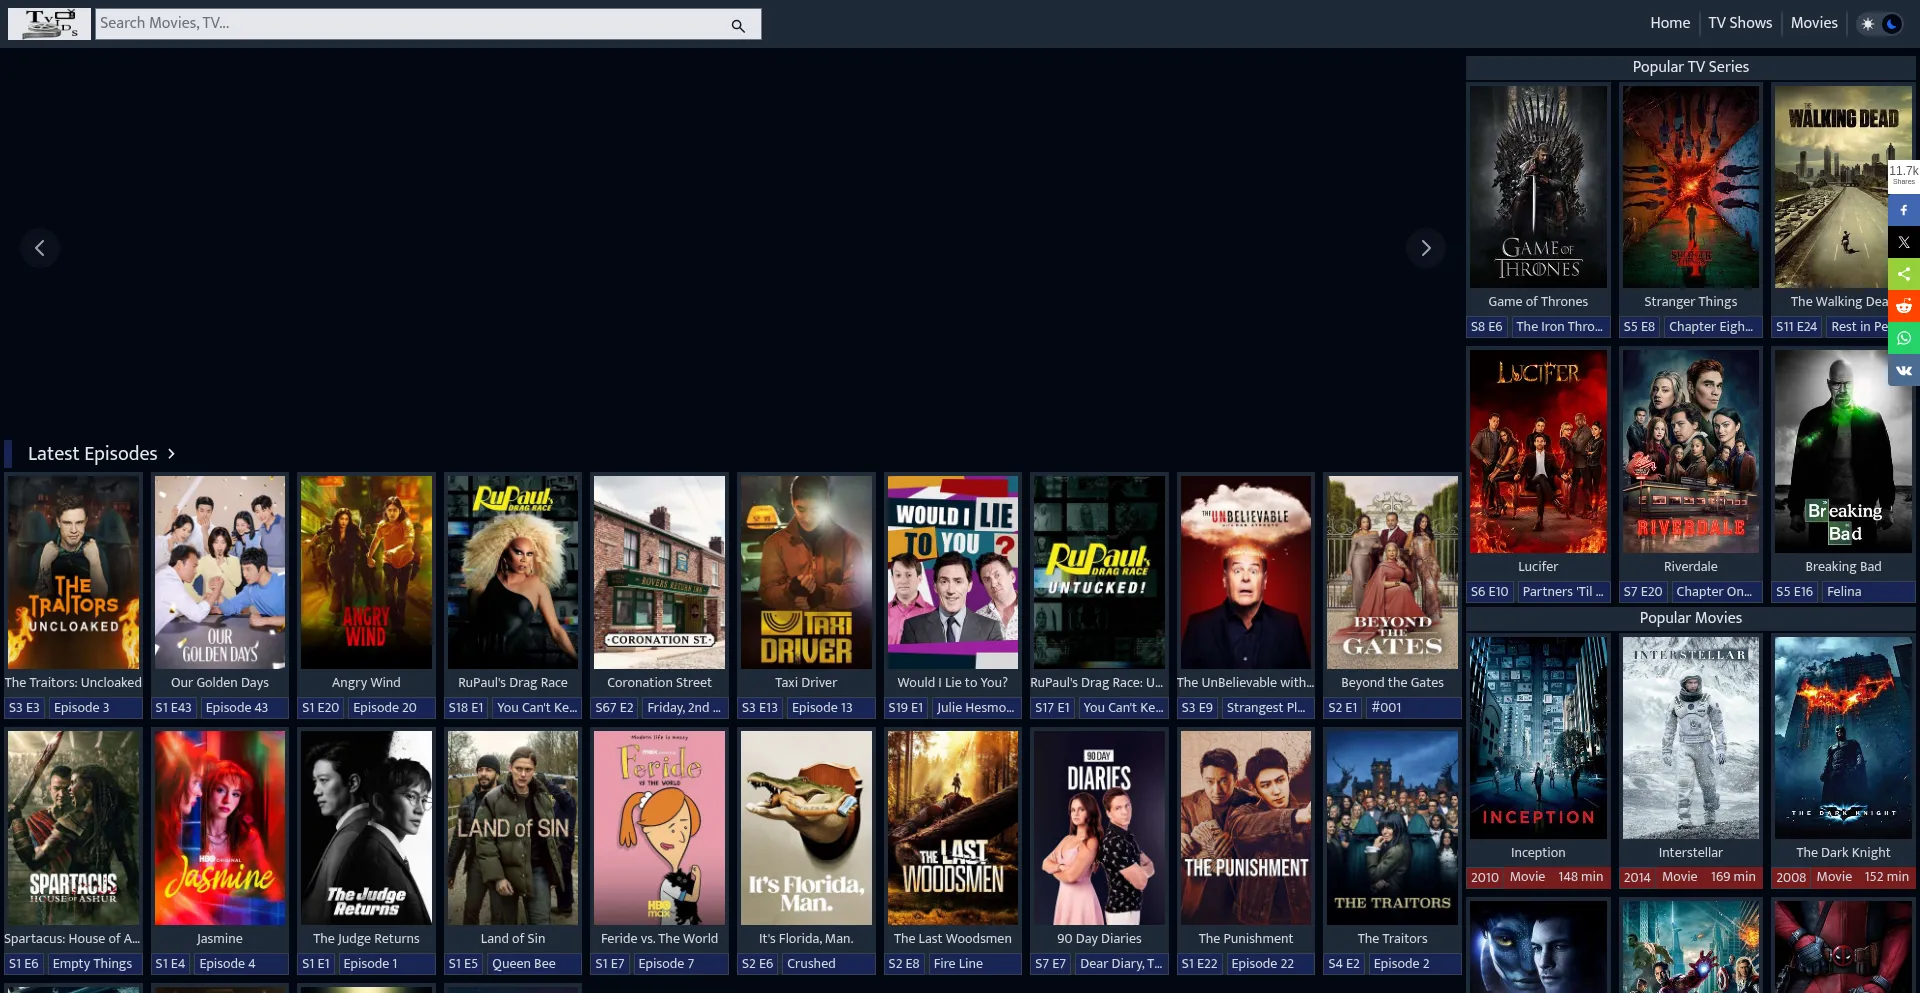This screenshot has width=1920, height=993.
Task: Click 'Friday, 2nd ...' Coronation Street episode
Action: coord(684,708)
